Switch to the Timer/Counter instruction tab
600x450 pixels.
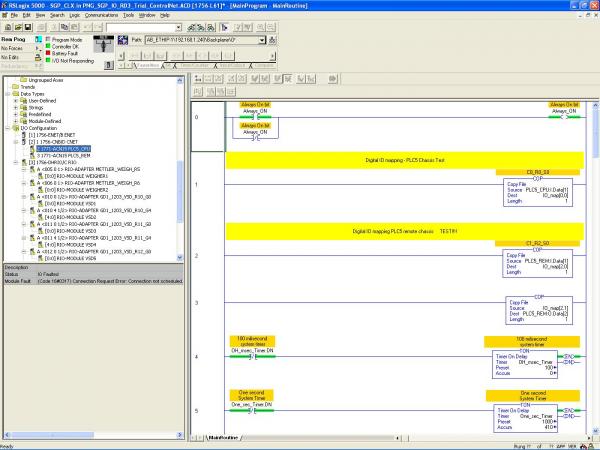click(x=194, y=65)
